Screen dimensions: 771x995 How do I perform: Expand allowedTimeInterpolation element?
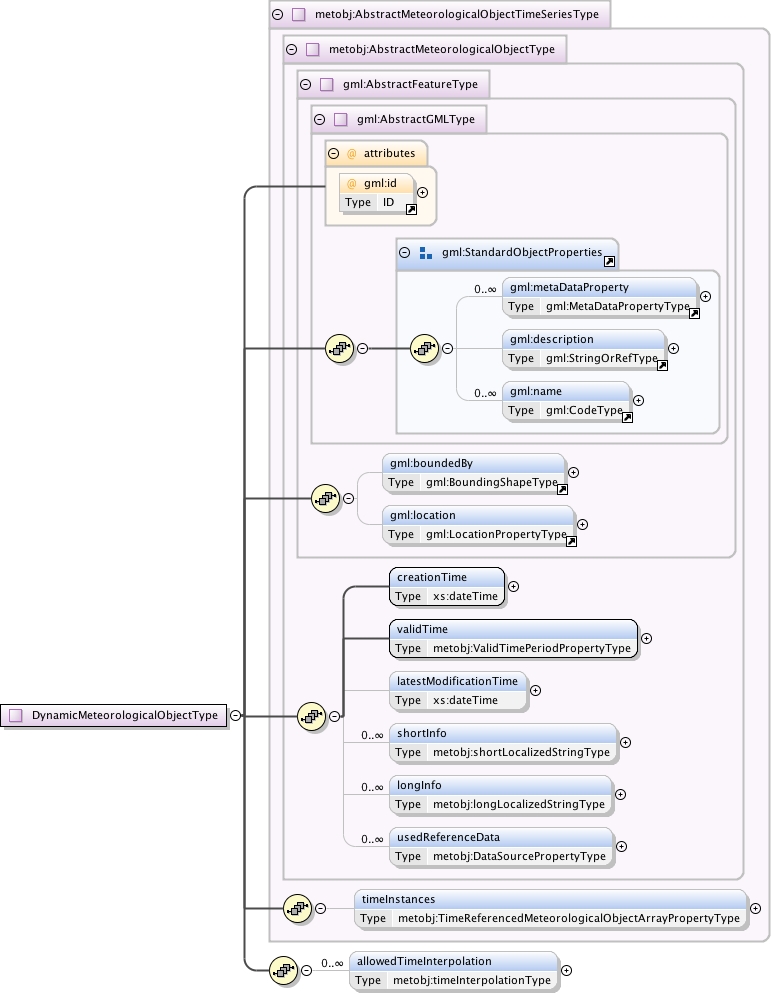(566, 970)
